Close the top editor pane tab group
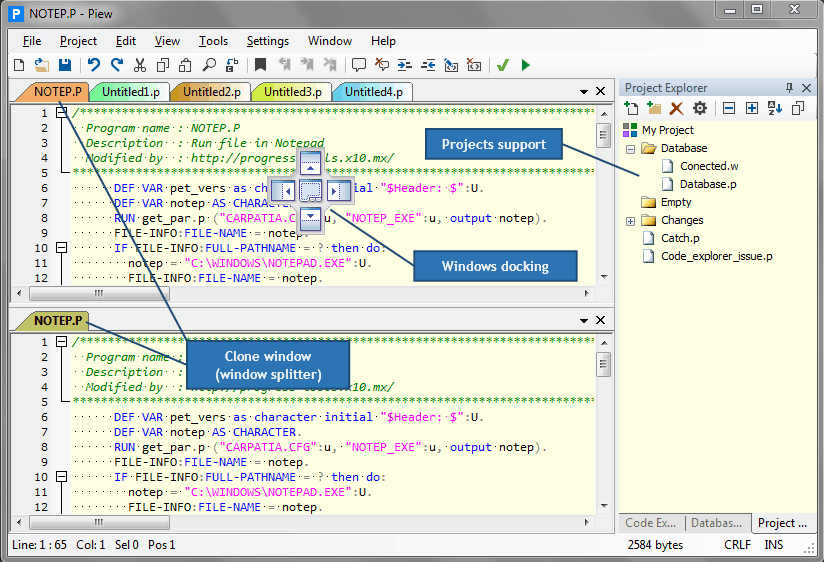Screen dimensions: 824x562 tap(601, 91)
